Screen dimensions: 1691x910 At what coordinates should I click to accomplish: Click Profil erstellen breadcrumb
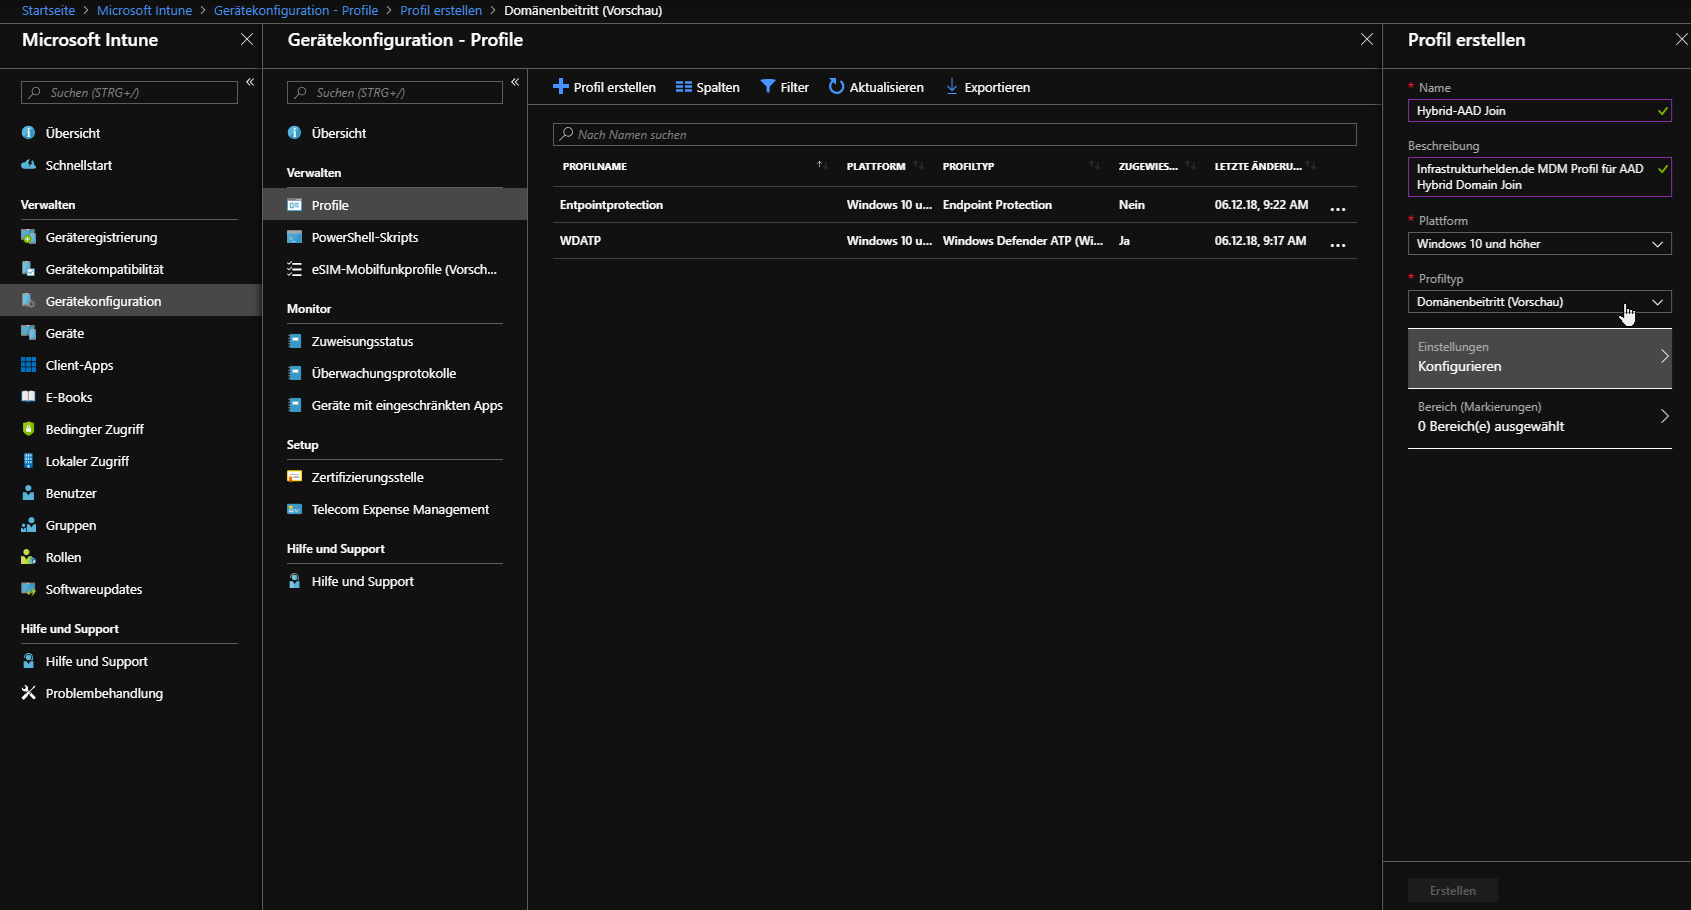click(x=441, y=10)
